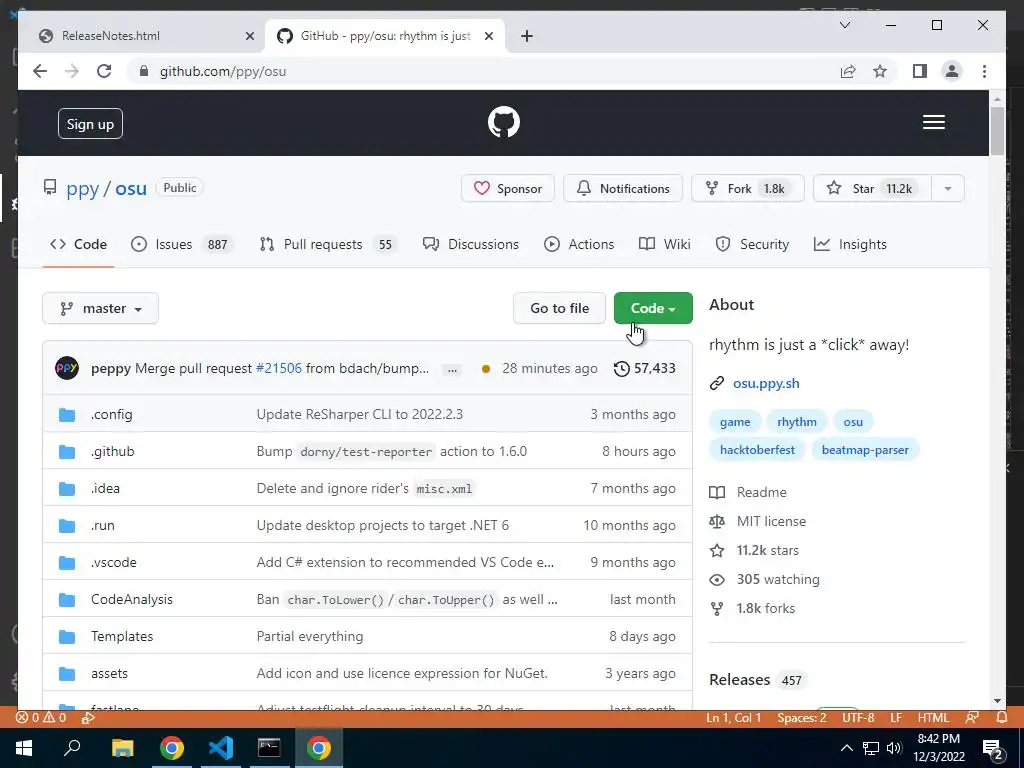Open the Actions tab
Screen dimensions: 1024x768
tap(579, 244)
